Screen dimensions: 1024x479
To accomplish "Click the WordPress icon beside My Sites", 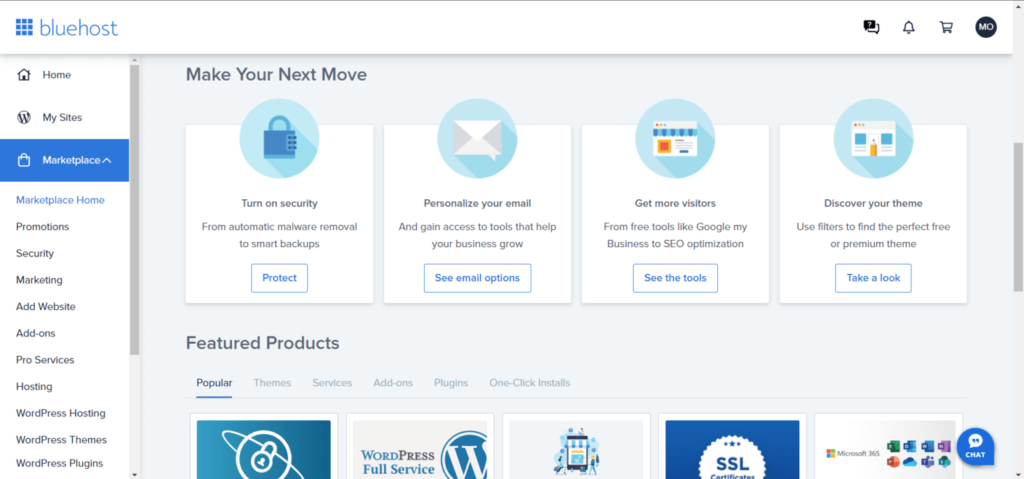I will 24,118.
